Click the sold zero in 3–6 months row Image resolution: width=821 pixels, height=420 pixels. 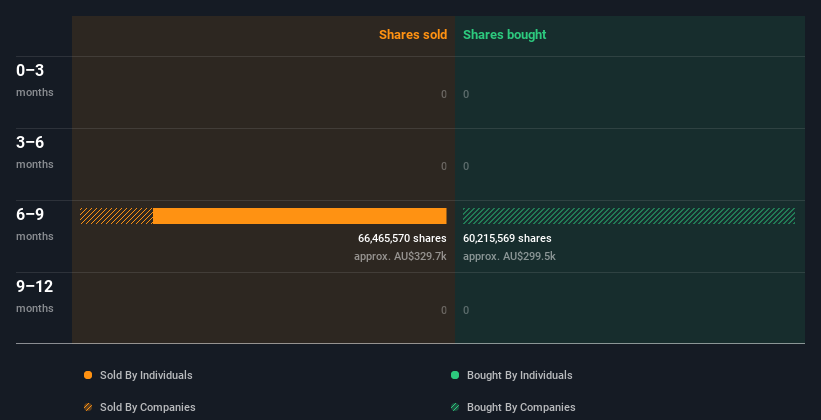tap(444, 167)
